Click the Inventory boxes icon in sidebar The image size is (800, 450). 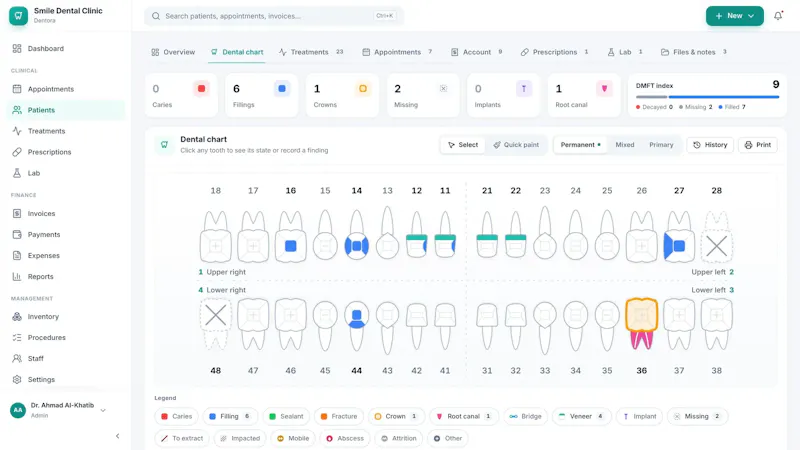[x=17, y=316]
